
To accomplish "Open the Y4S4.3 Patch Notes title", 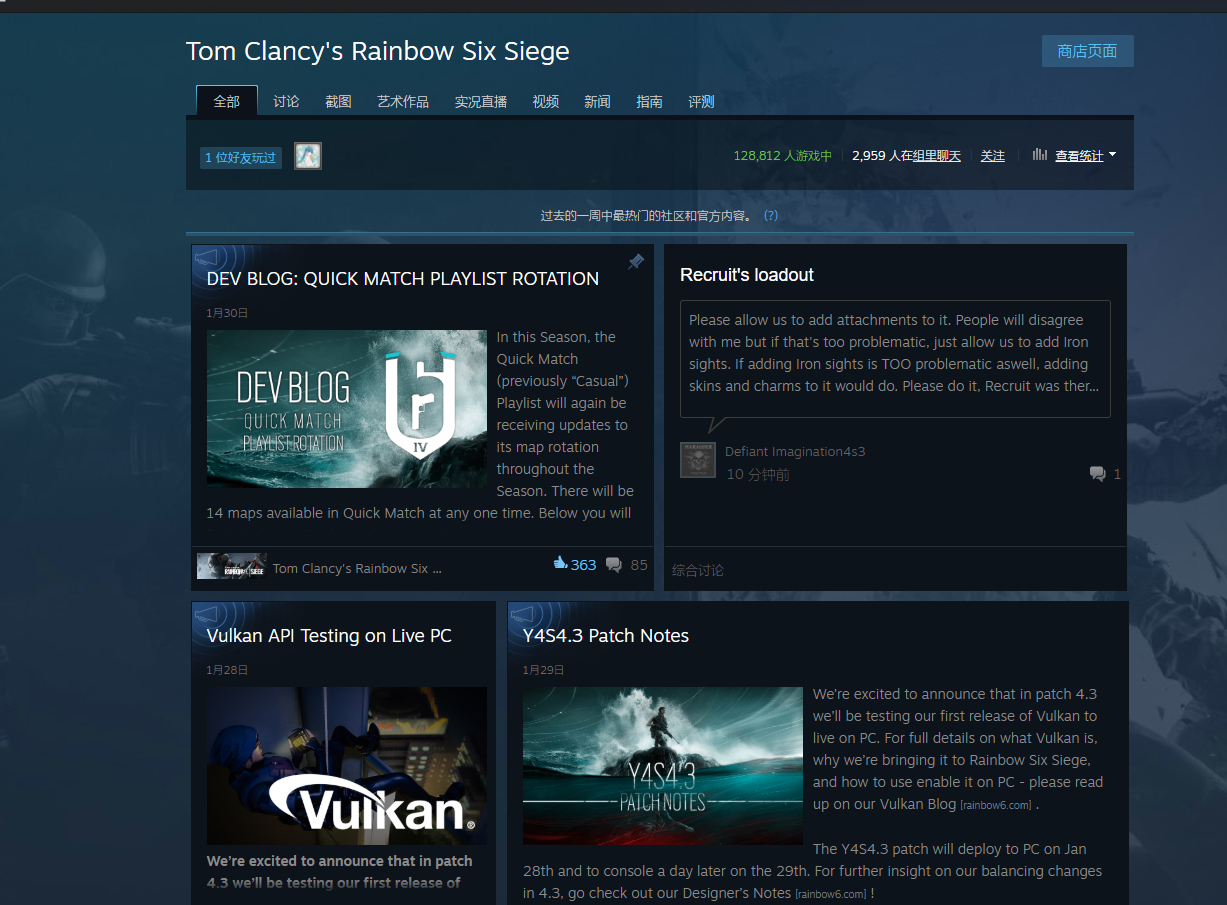I will 606,636.
